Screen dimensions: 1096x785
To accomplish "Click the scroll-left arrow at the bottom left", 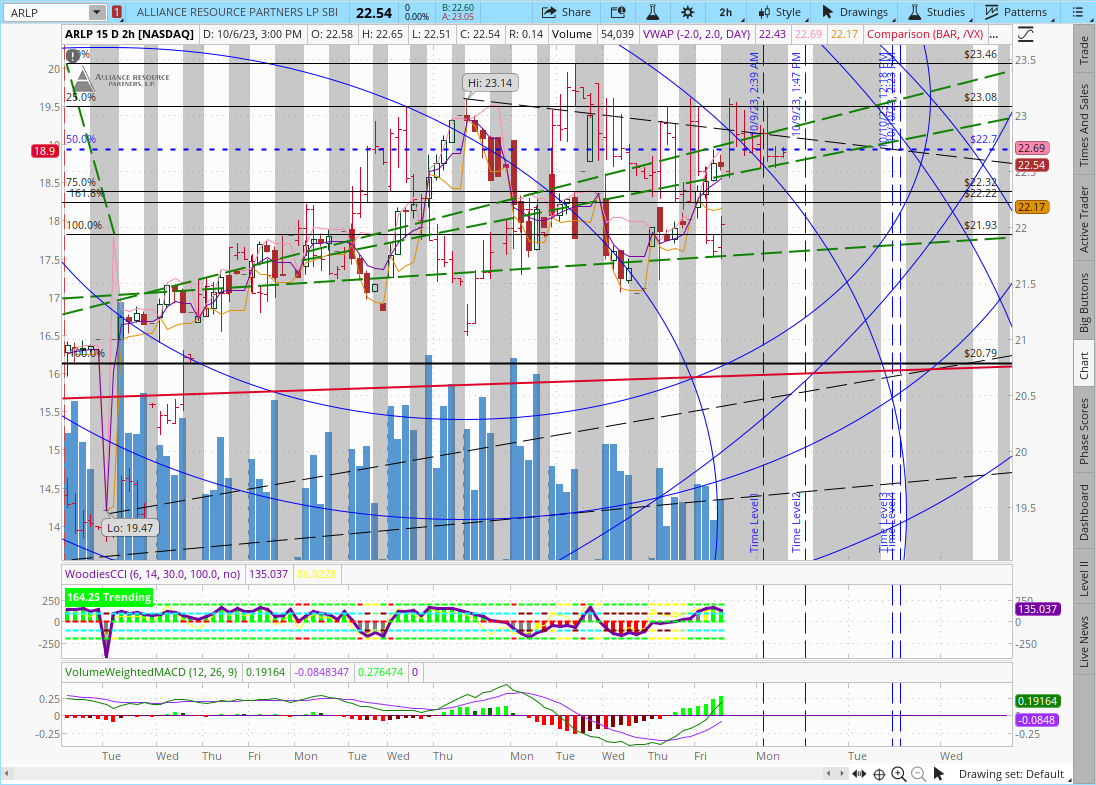I will click(x=7, y=774).
